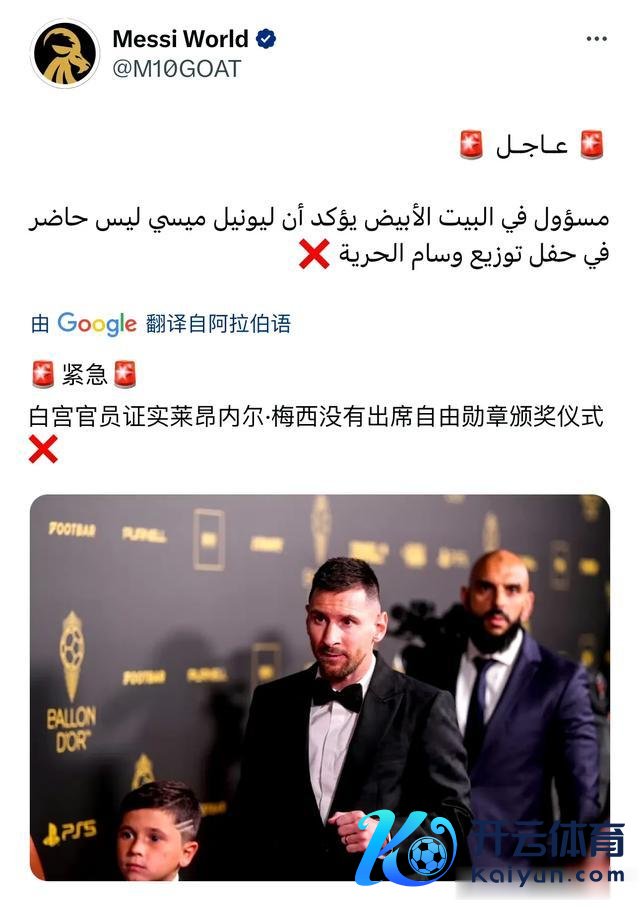640x908 pixels.
Task: Click the عاجل breaking headline
Action: click(532, 144)
